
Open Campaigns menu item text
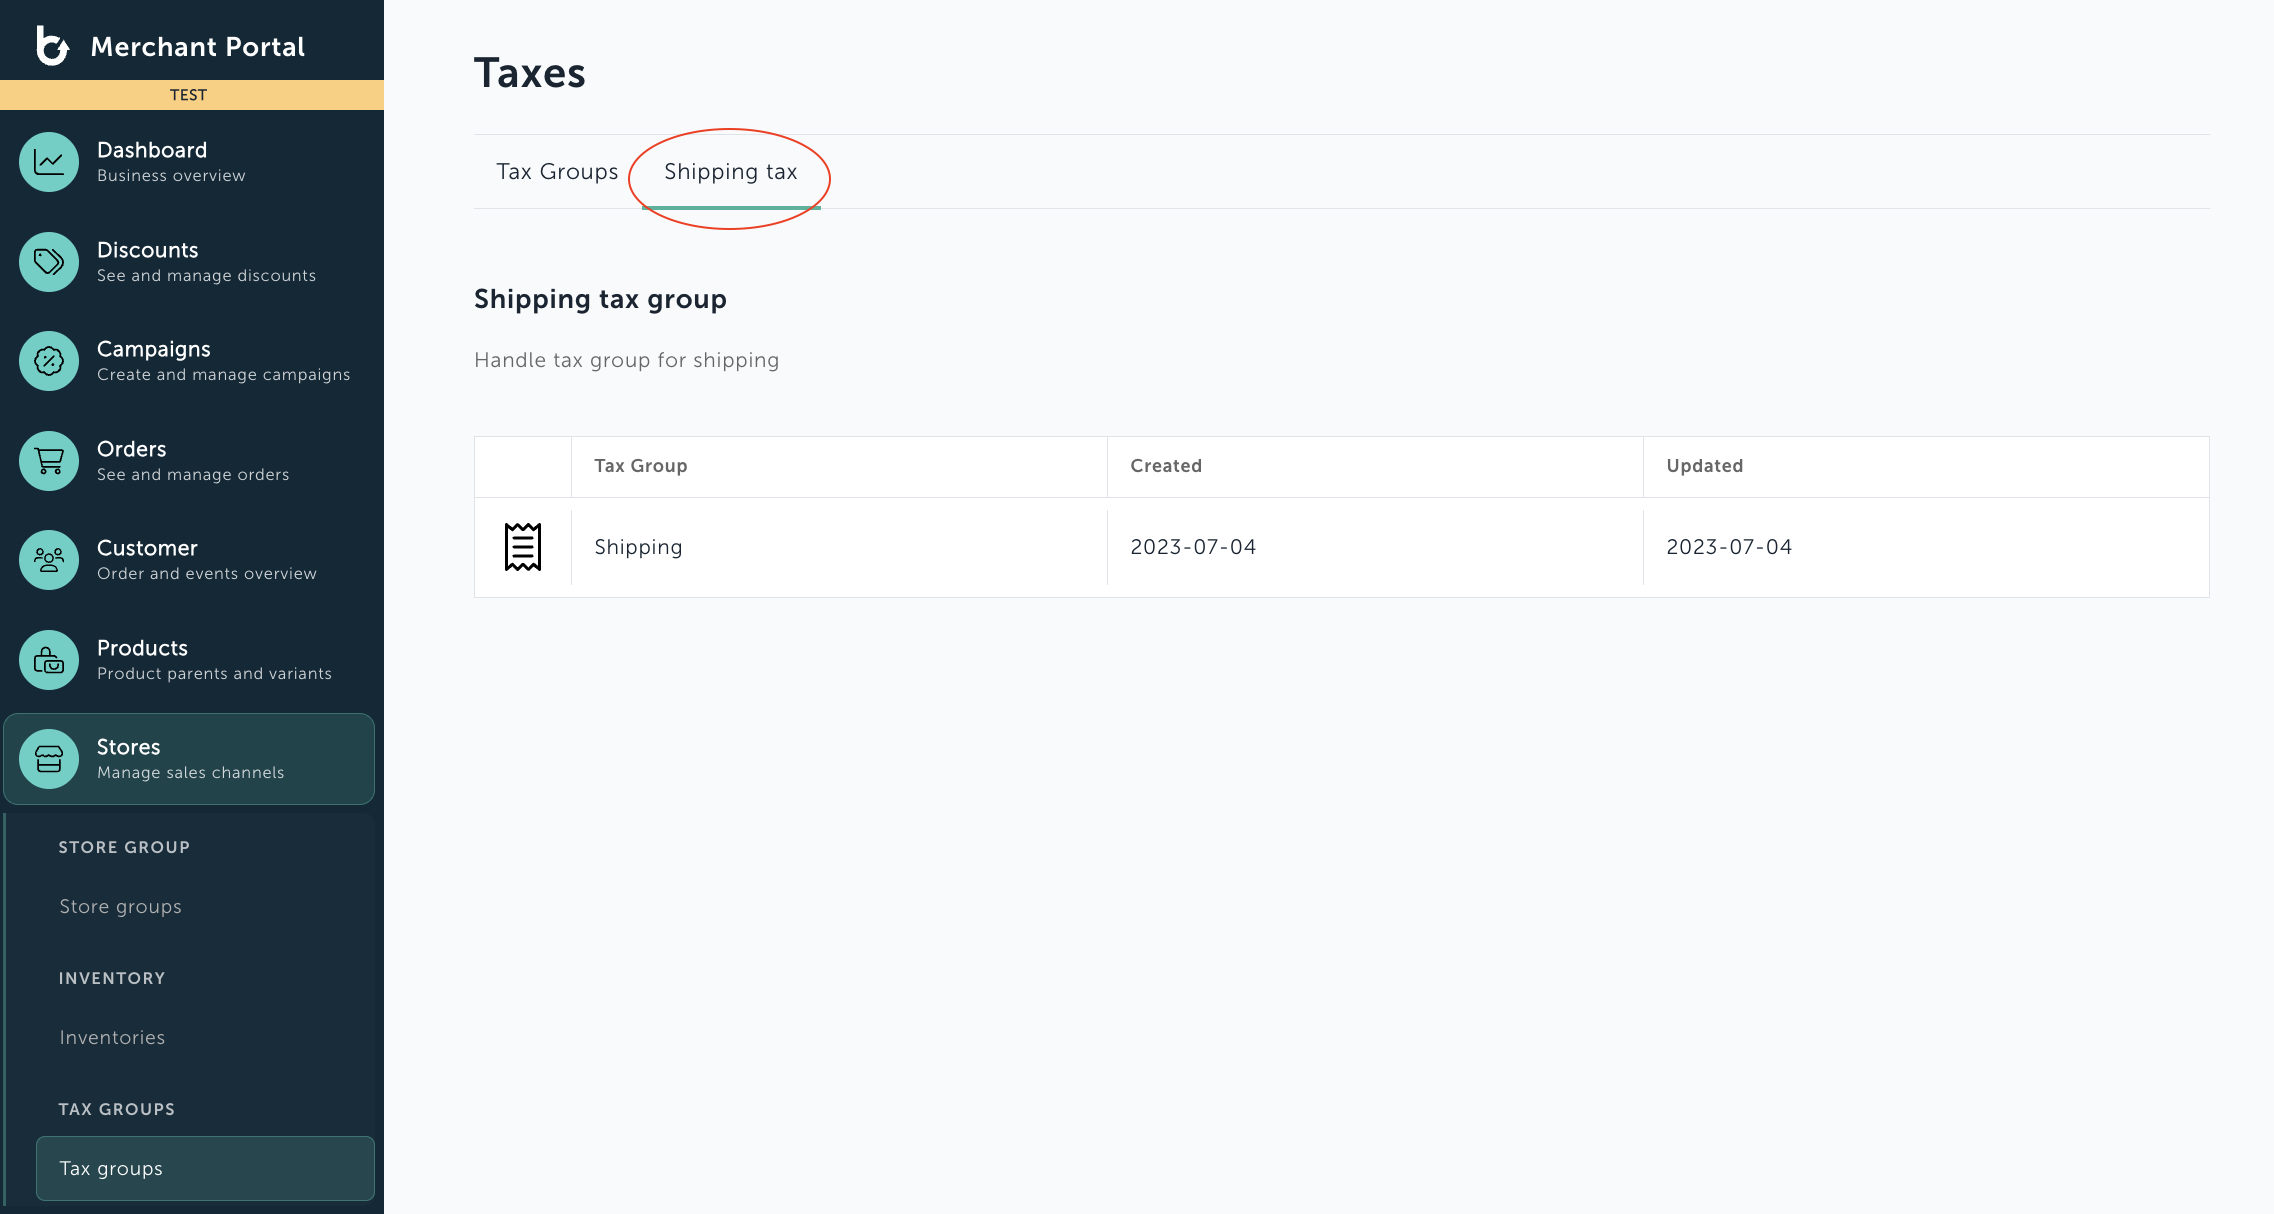click(154, 350)
